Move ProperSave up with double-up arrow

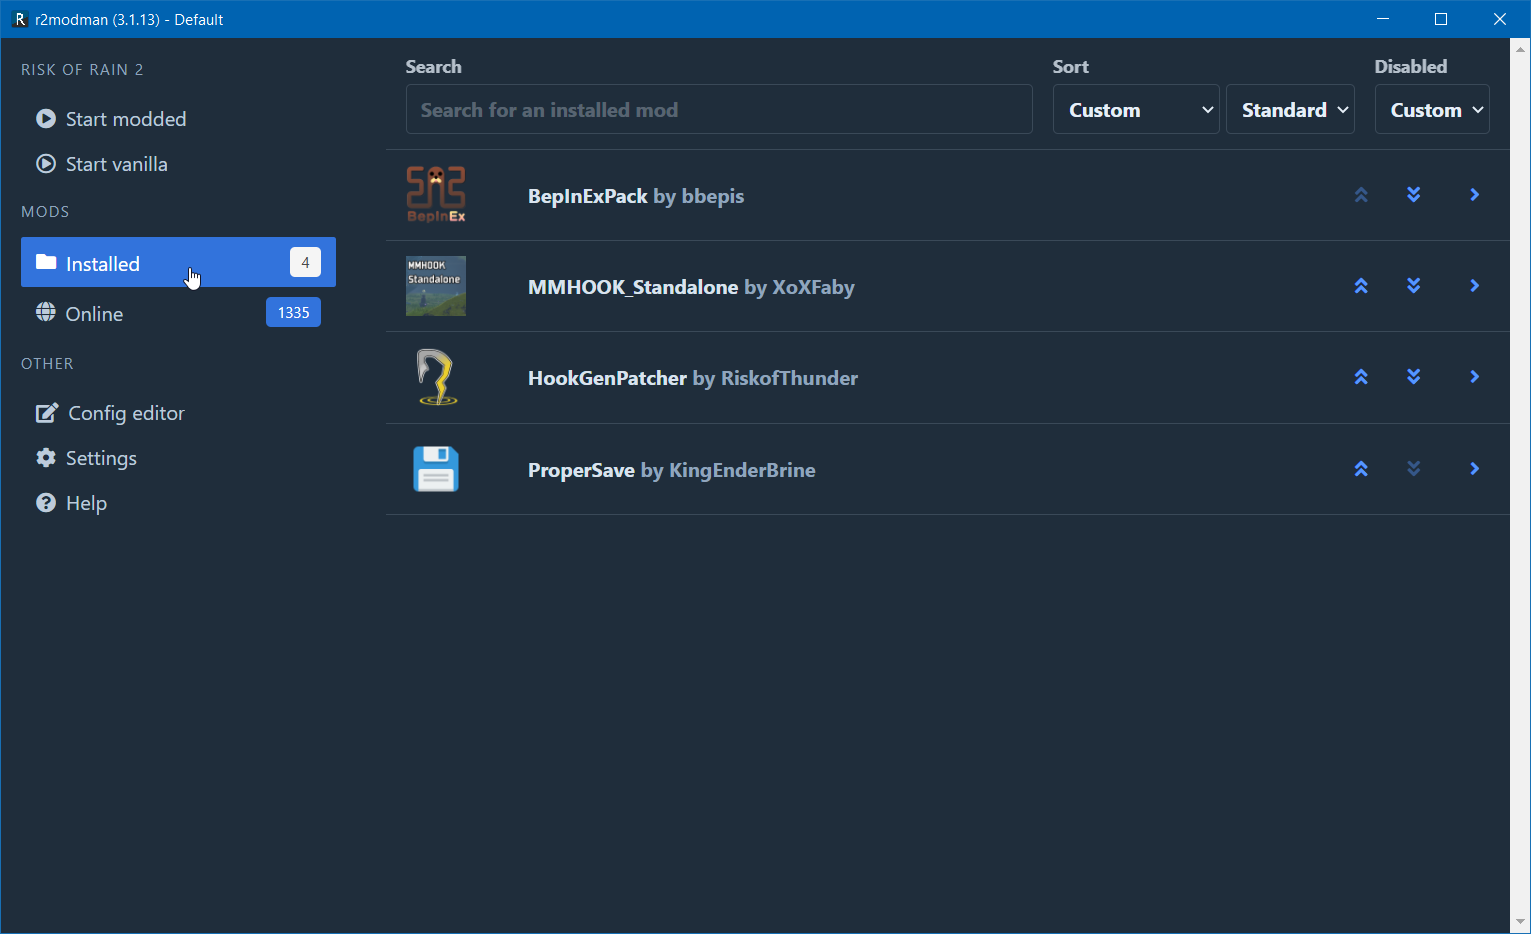1361,469
